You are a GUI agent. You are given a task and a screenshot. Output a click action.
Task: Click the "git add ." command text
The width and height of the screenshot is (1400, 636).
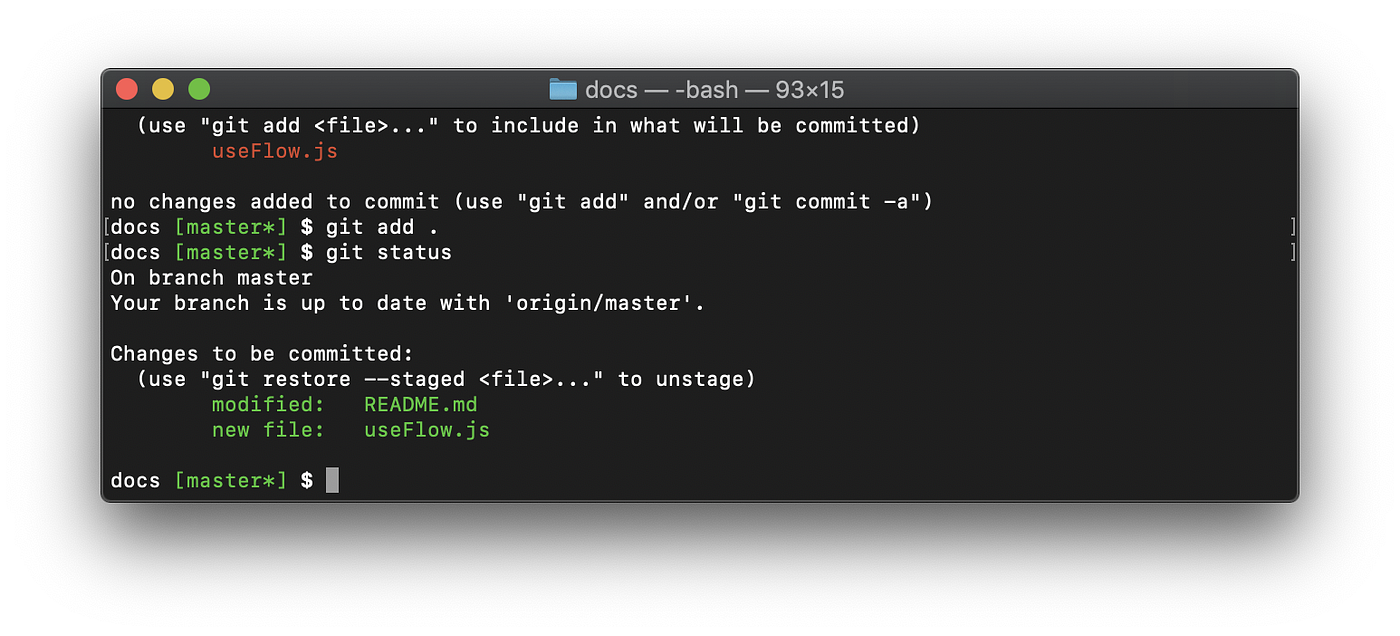[x=382, y=227]
